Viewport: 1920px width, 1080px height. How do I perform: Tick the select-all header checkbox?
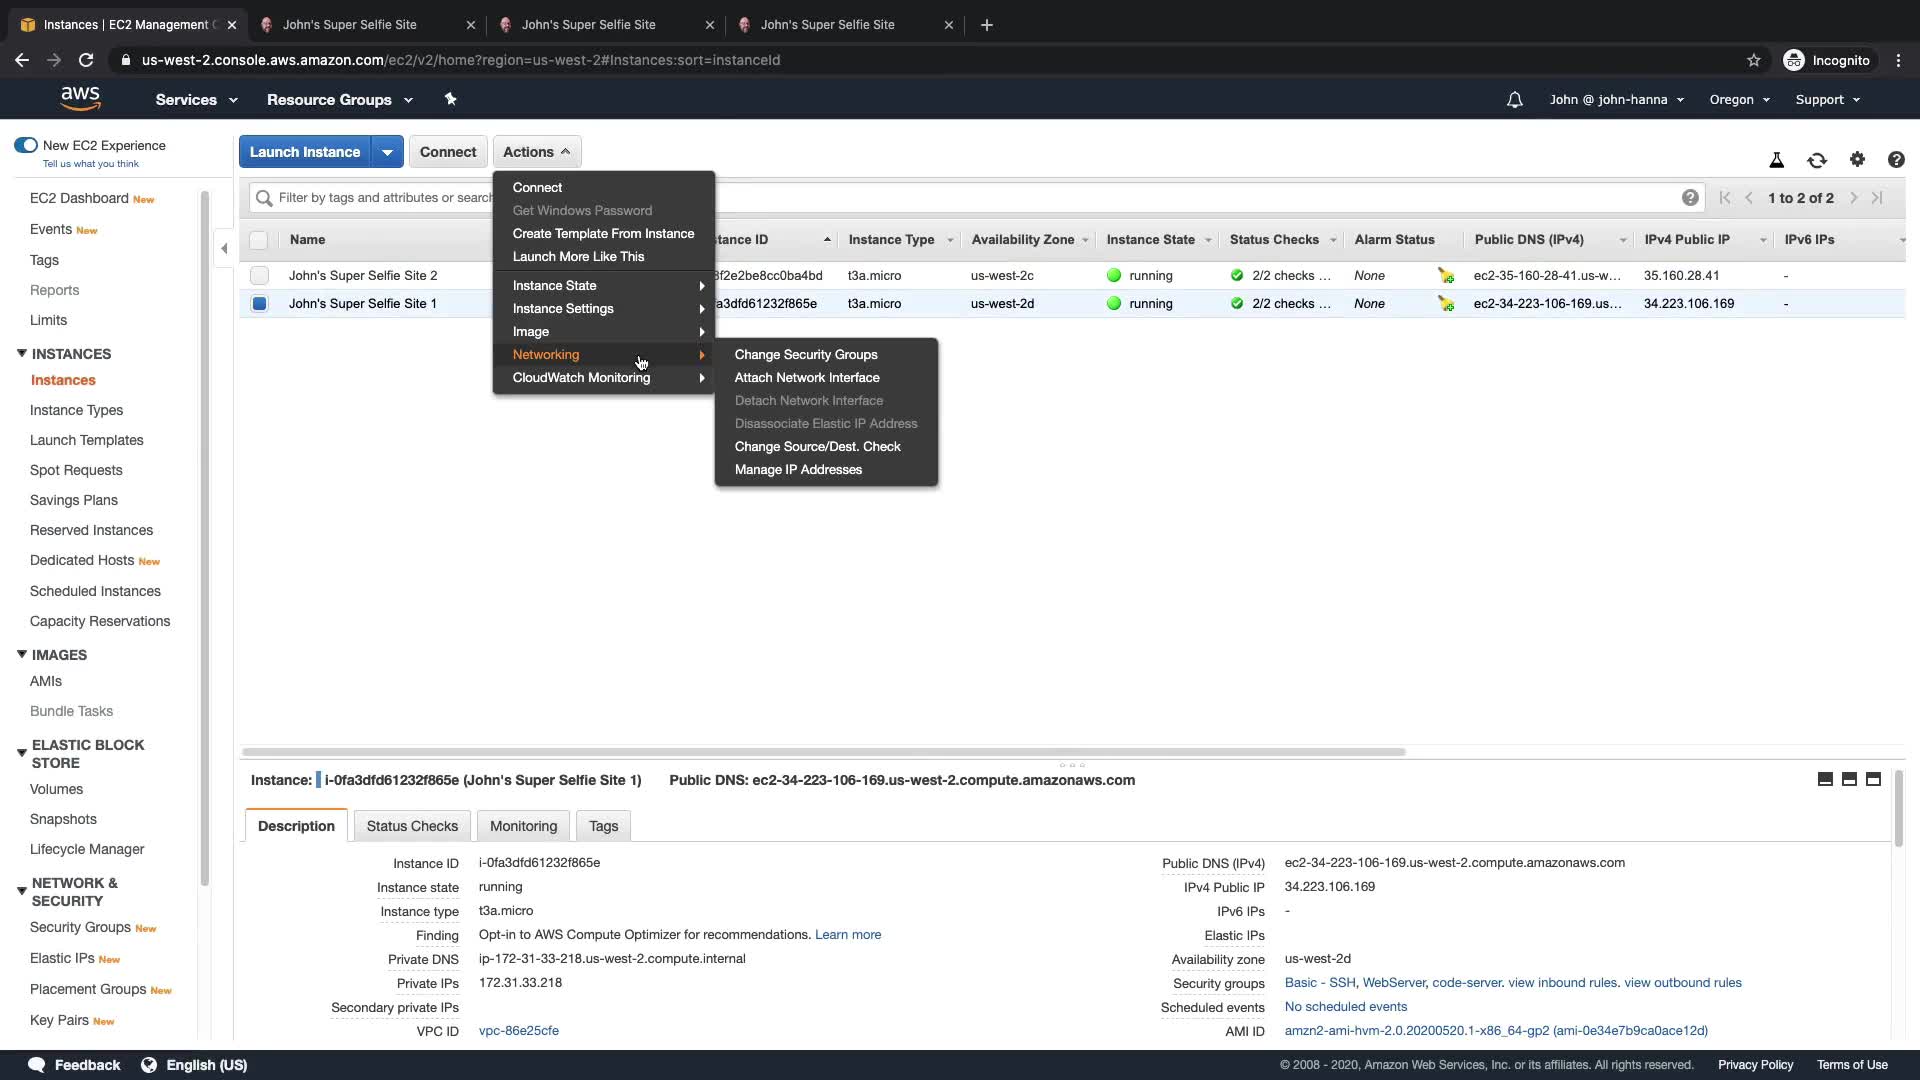coord(259,240)
